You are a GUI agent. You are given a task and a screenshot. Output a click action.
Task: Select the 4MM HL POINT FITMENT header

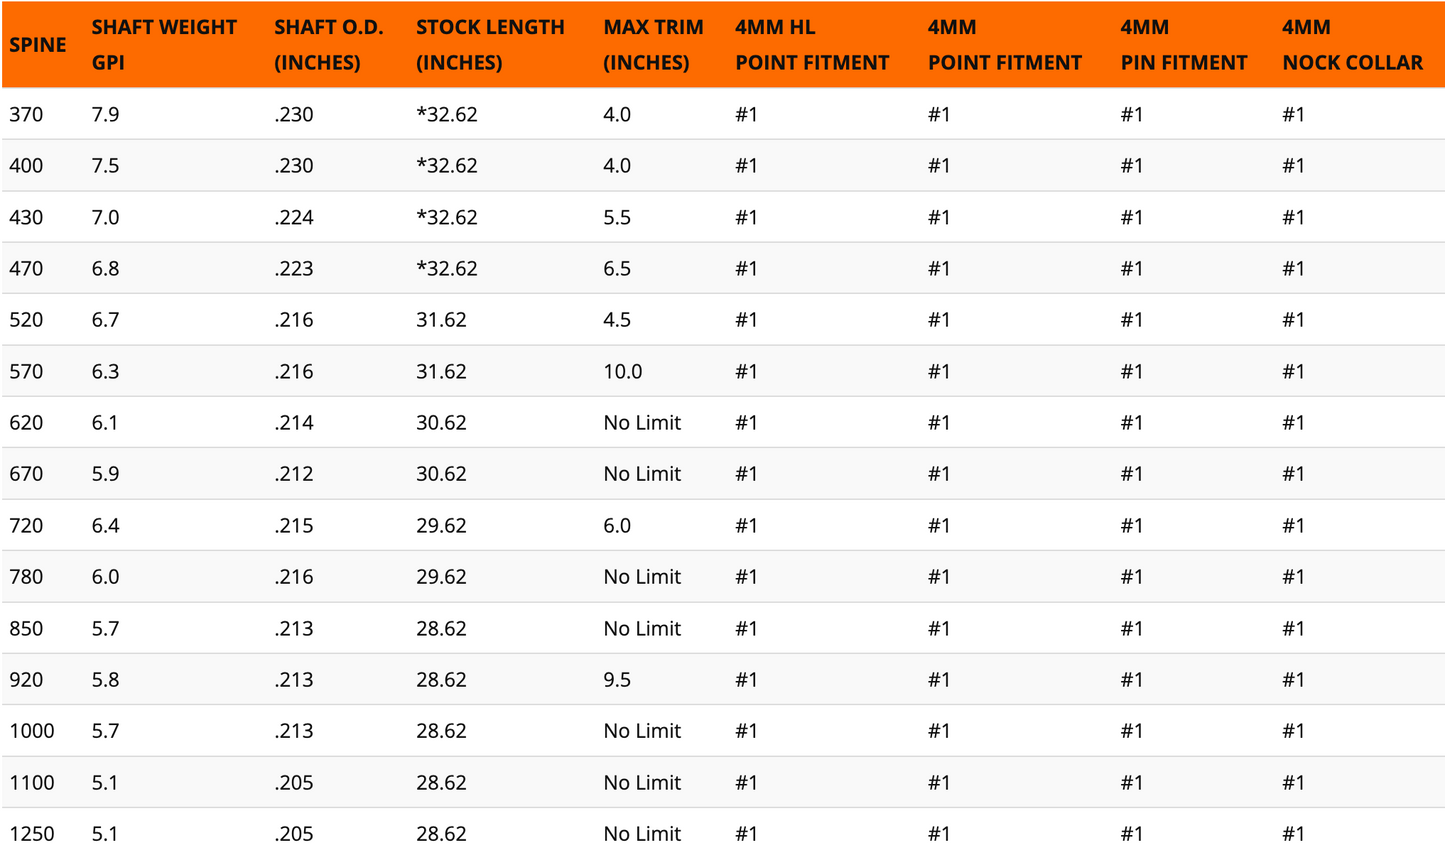pos(811,45)
